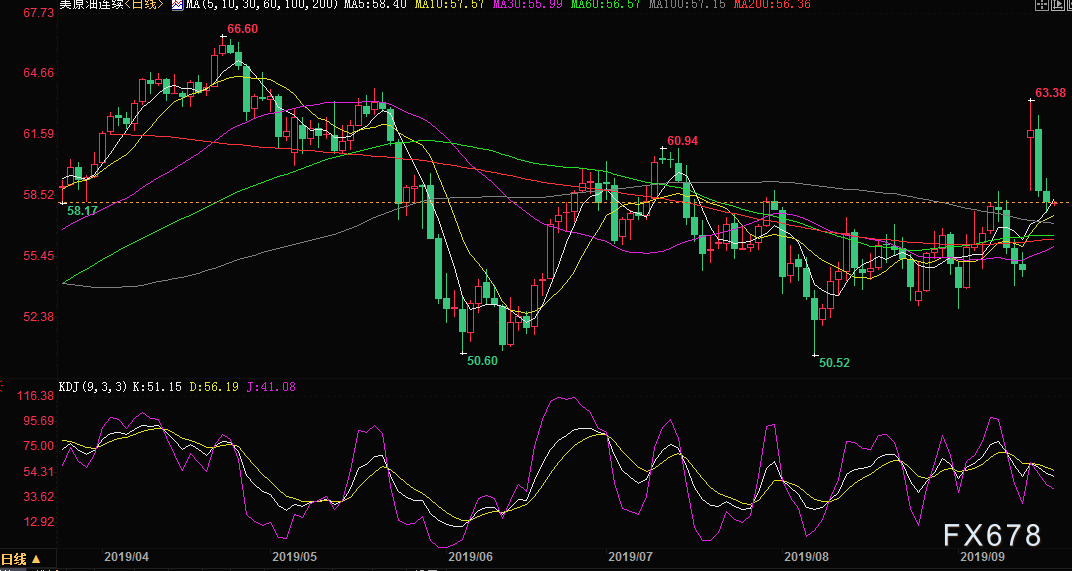Click the 2019/08 date on time axis

click(807, 556)
